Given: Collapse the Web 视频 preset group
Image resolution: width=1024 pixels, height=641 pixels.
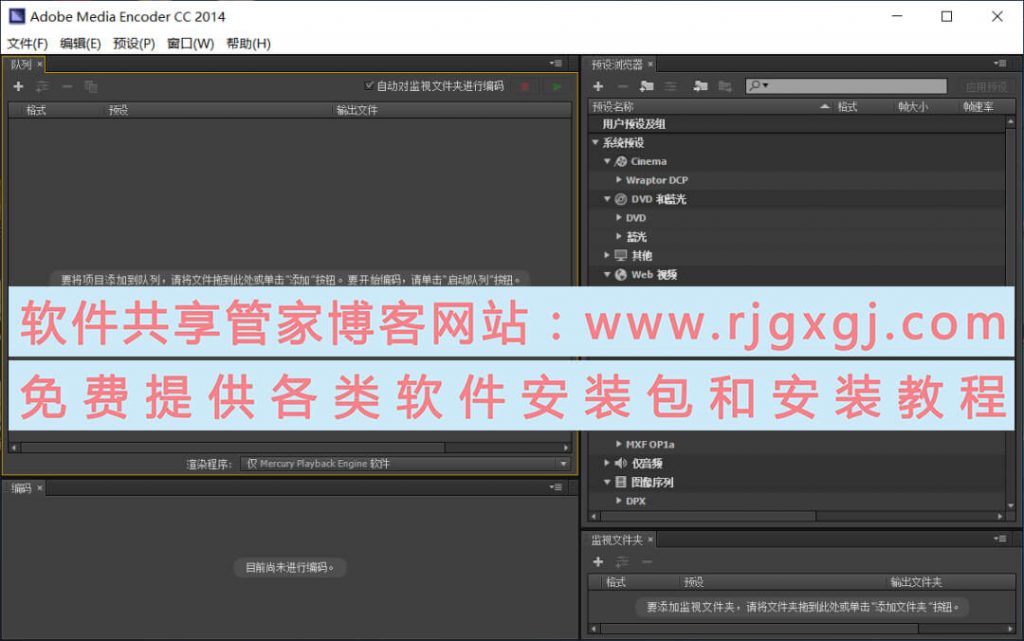Looking at the screenshot, I should click(x=607, y=275).
